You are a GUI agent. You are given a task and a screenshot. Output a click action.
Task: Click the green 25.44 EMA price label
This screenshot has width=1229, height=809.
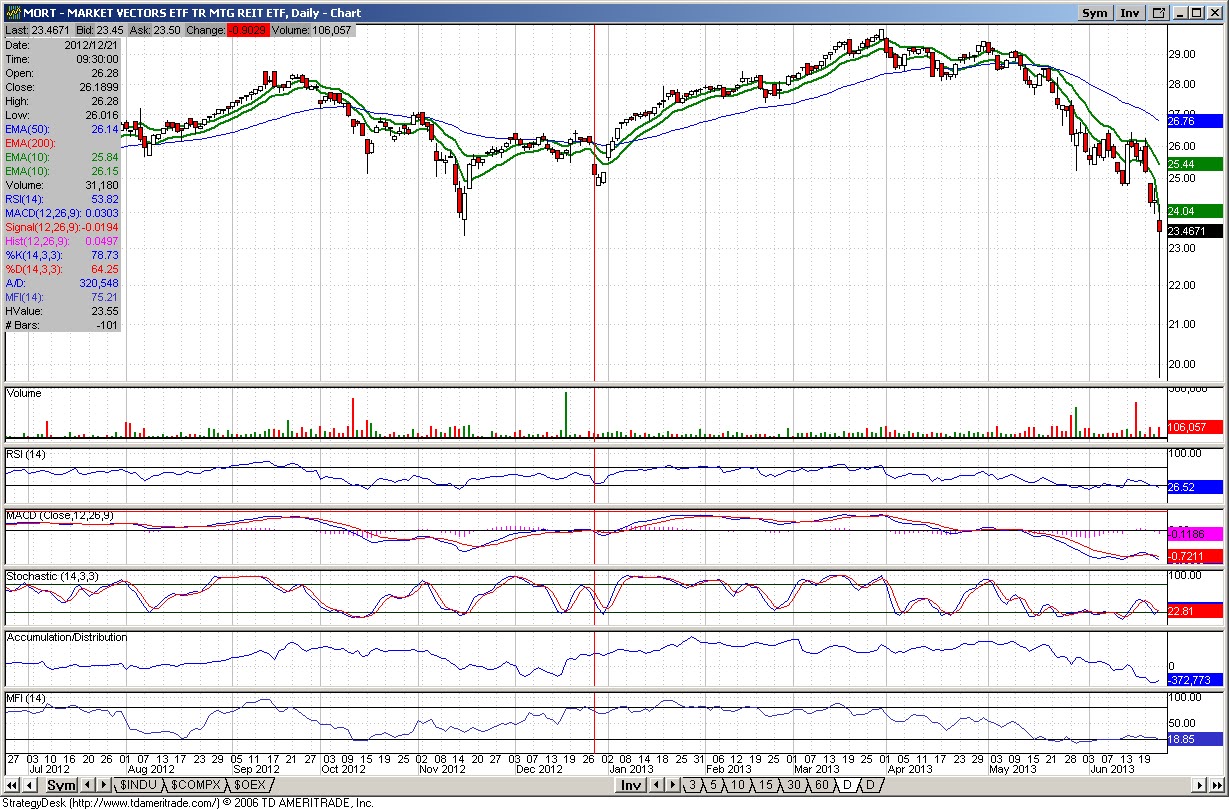click(x=1194, y=163)
